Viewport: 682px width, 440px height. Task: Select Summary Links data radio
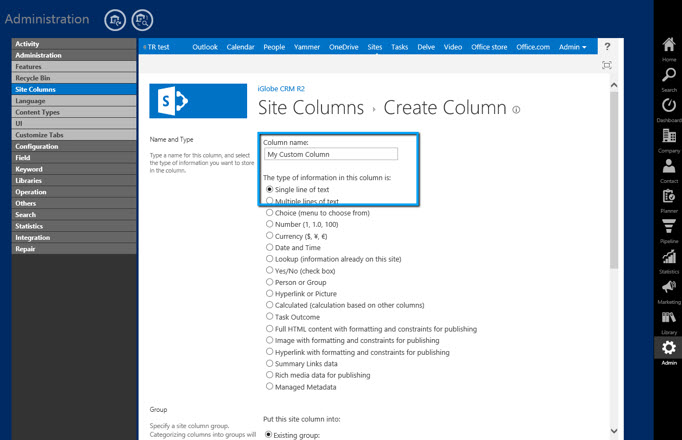click(270, 363)
